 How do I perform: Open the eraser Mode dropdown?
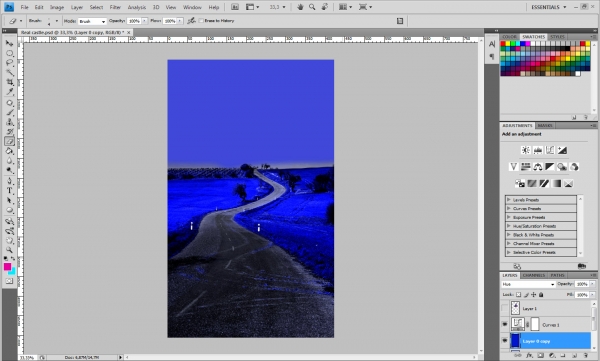92,21
